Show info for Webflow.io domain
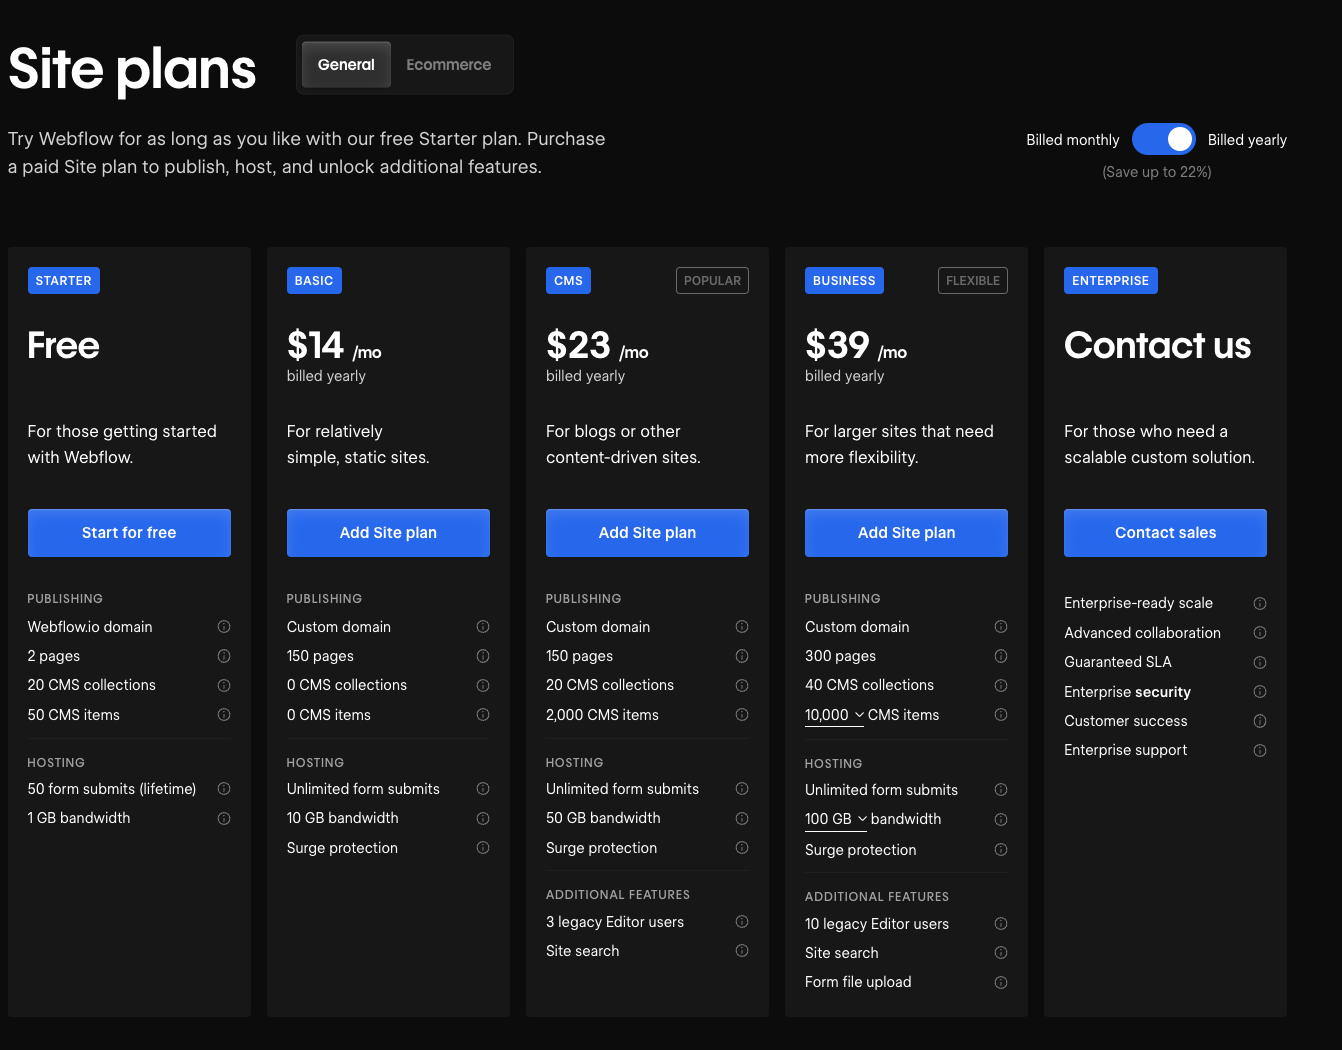The image size is (1342, 1050). pos(224,627)
